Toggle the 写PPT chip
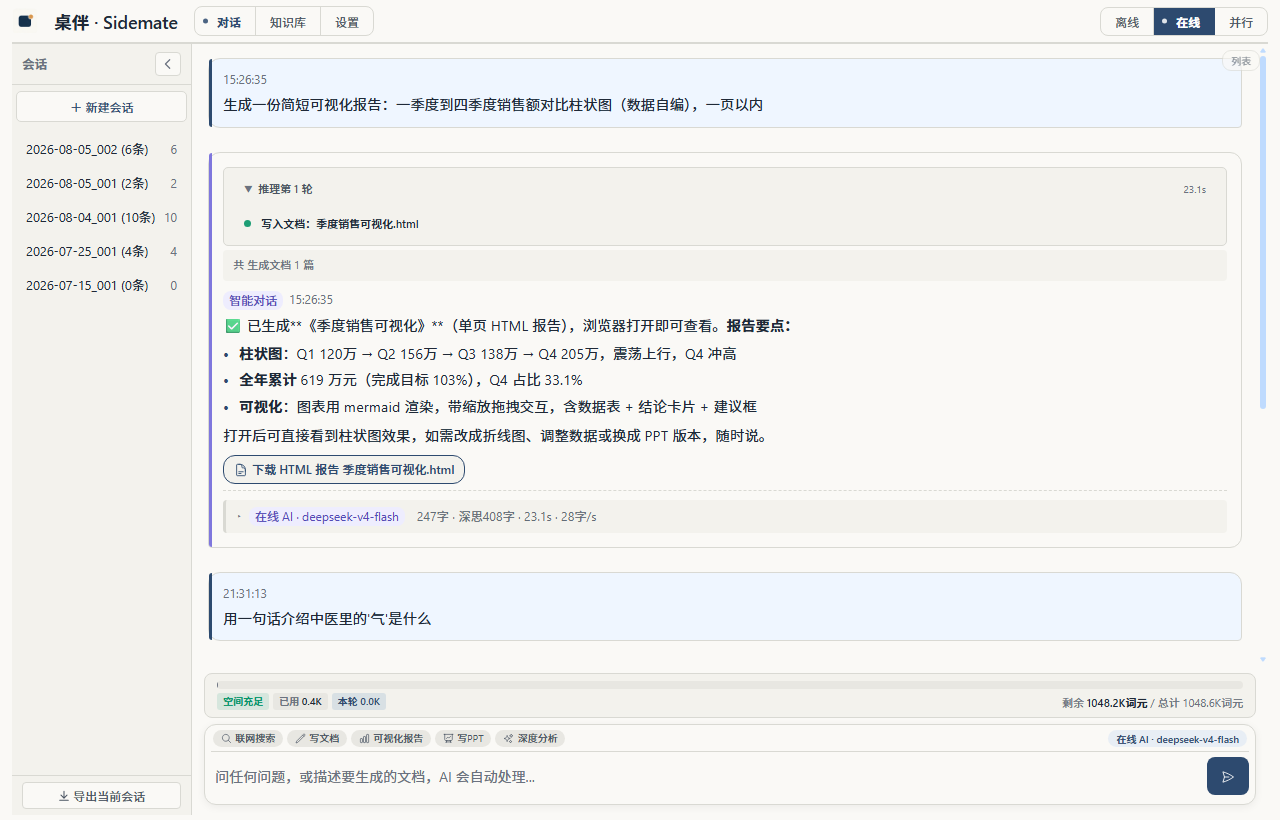Image resolution: width=1280 pixels, height=820 pixels. [462, 738]
